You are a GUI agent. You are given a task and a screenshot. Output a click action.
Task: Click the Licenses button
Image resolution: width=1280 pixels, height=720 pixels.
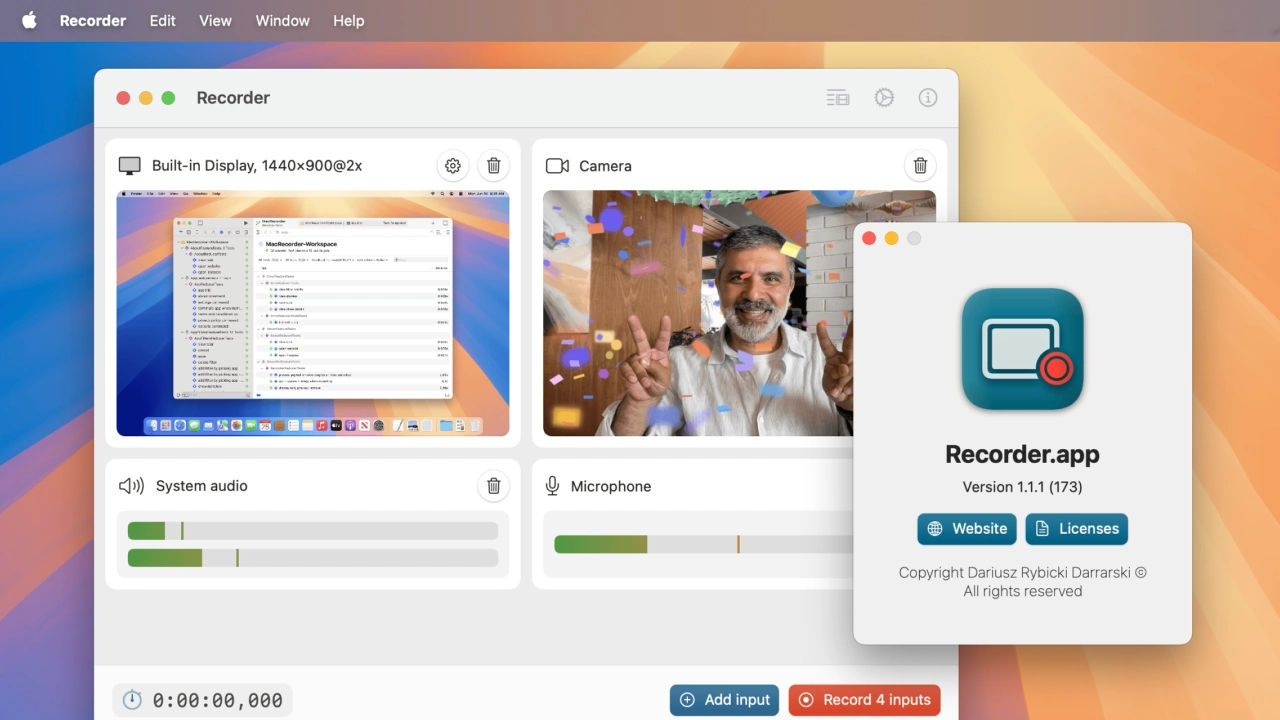click(1076, 529)
